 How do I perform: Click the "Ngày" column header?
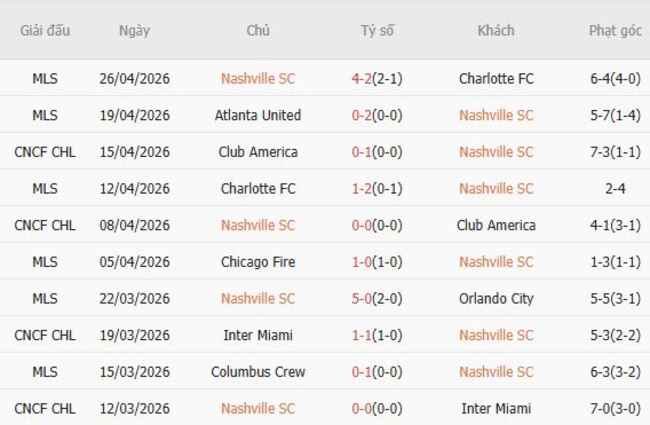coord(134,30)
